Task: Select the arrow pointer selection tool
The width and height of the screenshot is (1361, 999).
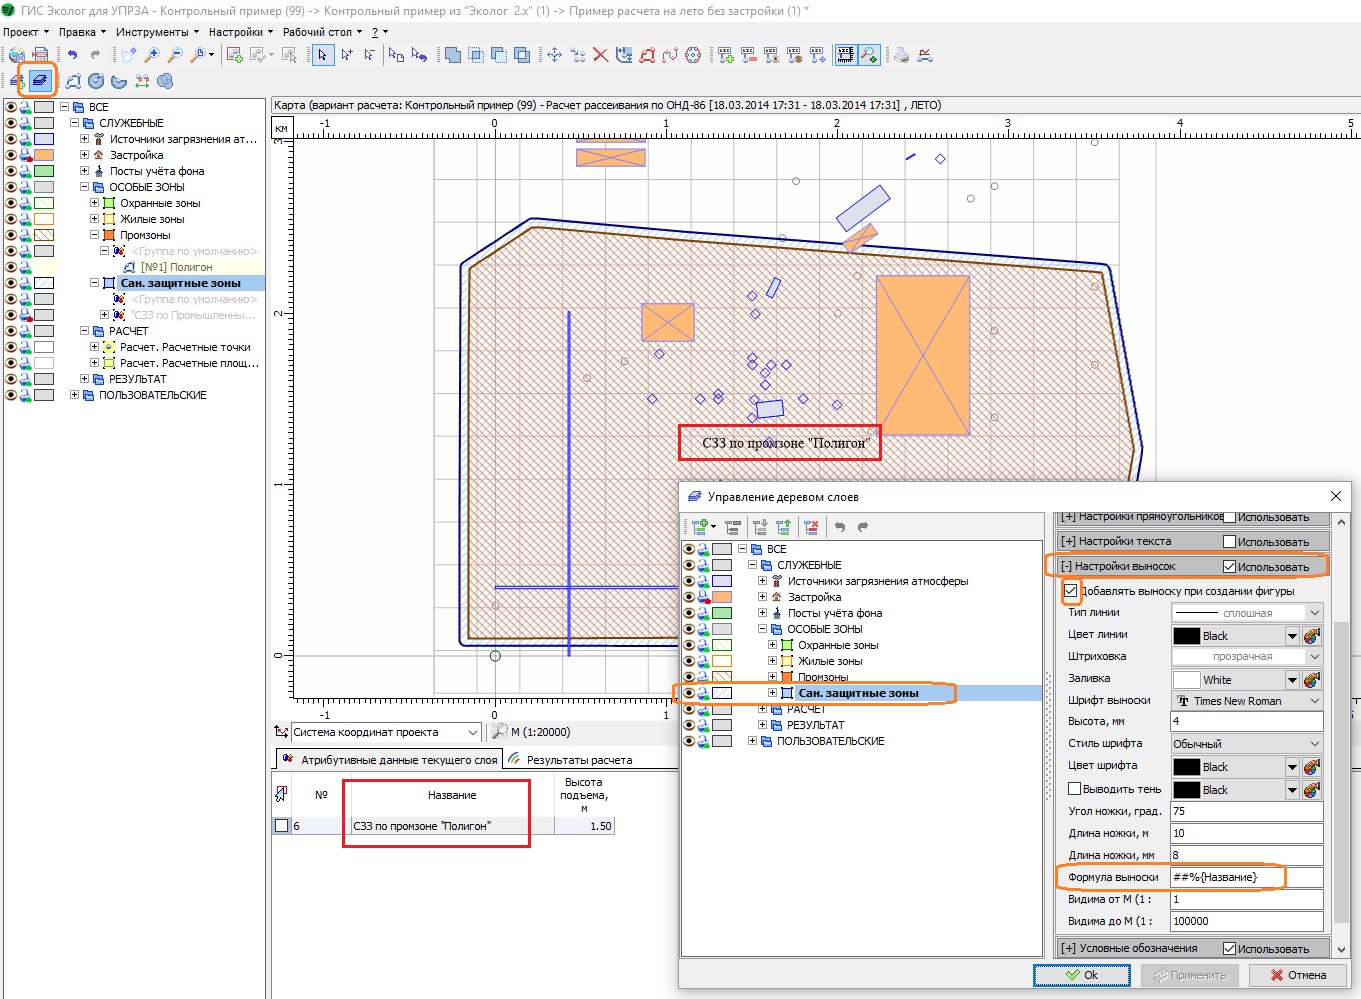Action: (x=322, y=55)
